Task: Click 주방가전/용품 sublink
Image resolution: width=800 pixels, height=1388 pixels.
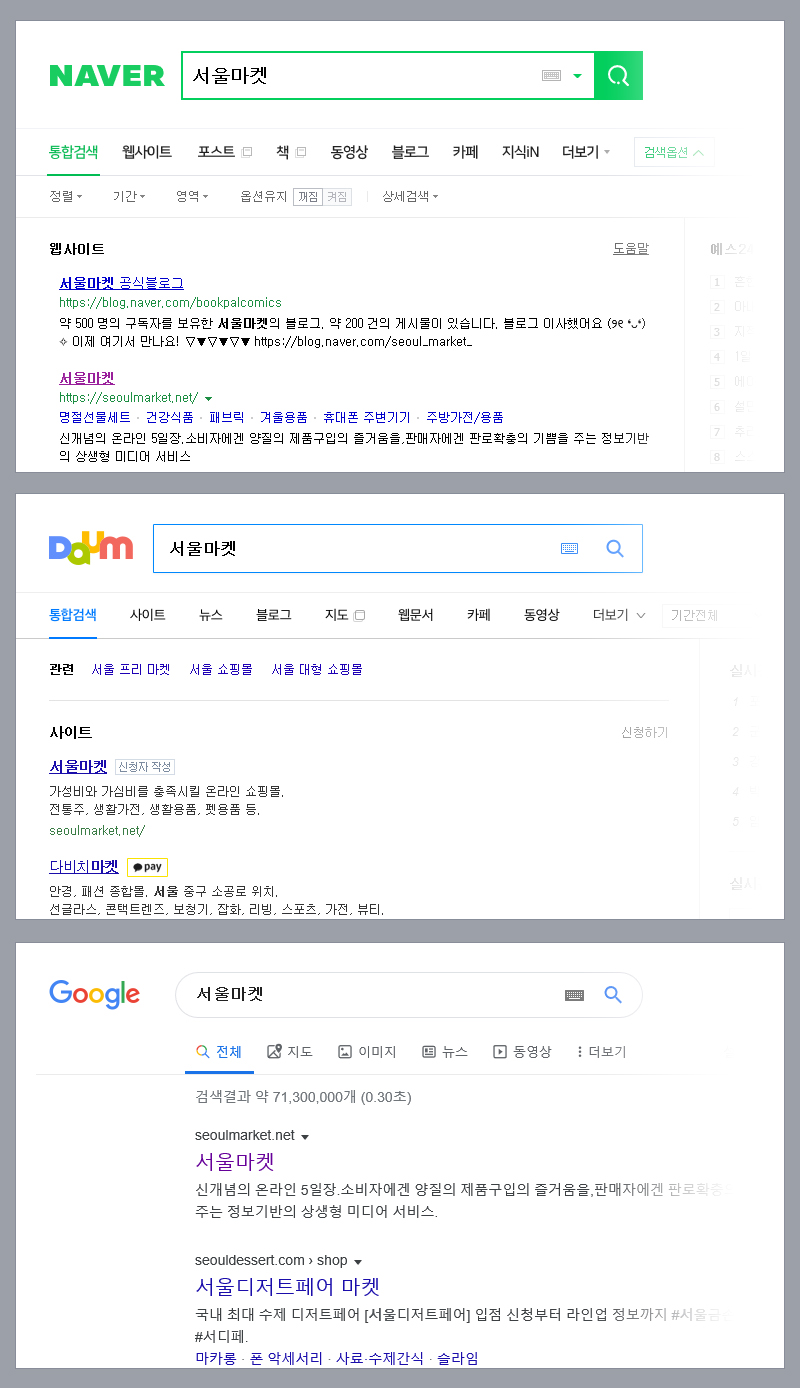Action: point(465,417)
